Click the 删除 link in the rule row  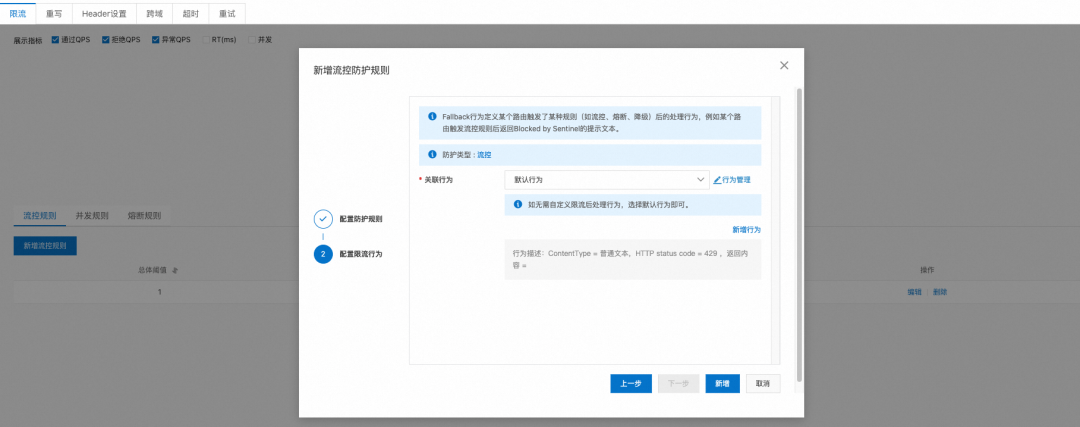pos(940,292)
